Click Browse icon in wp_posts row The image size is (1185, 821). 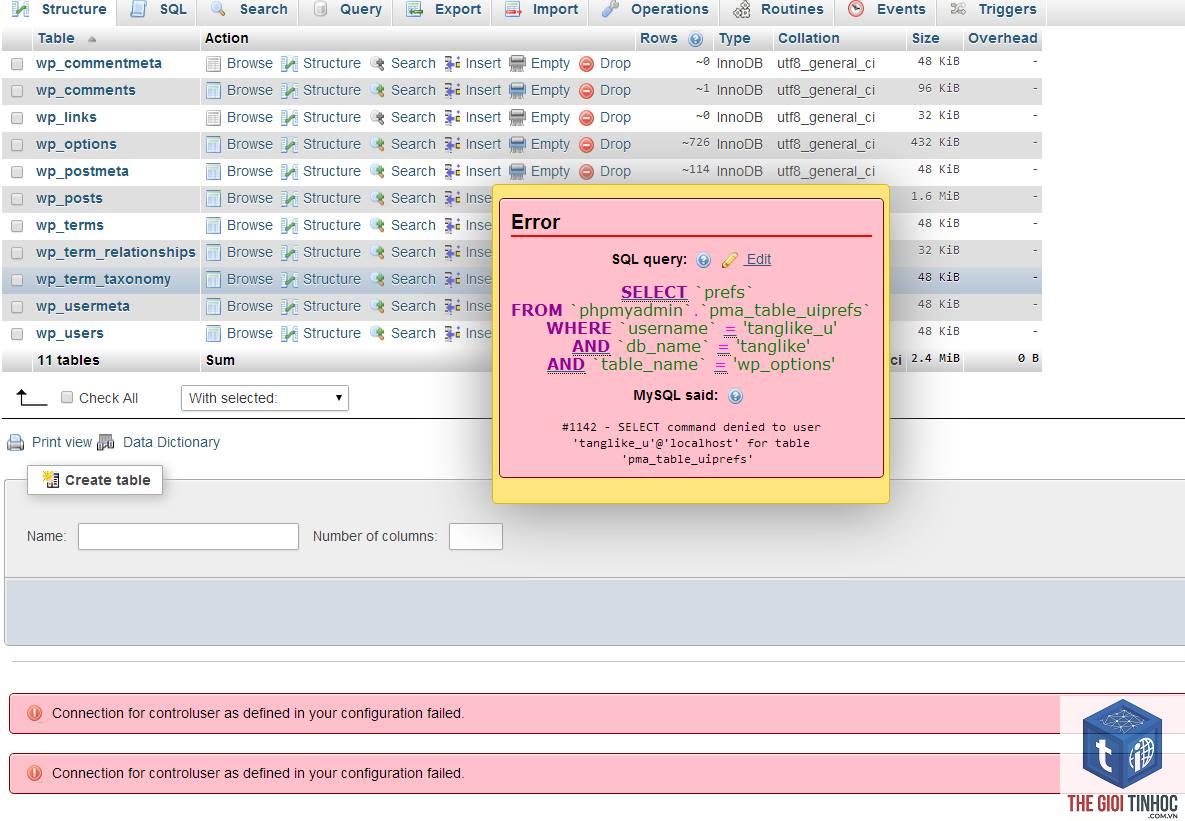pos(214,199)
